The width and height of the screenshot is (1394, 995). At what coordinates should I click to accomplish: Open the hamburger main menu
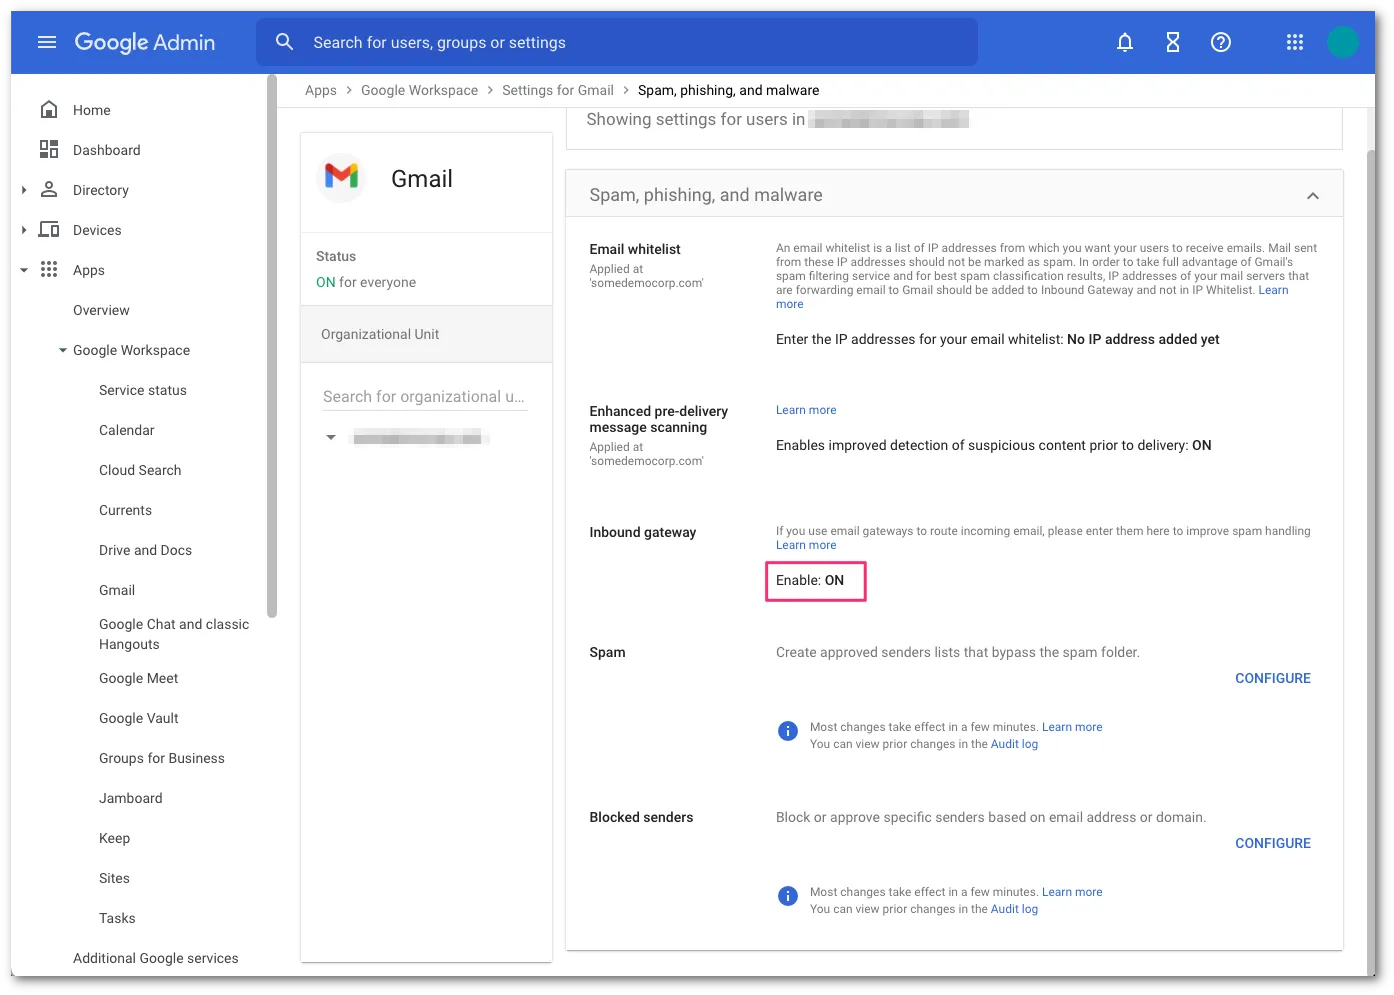(x=47, y=42)
